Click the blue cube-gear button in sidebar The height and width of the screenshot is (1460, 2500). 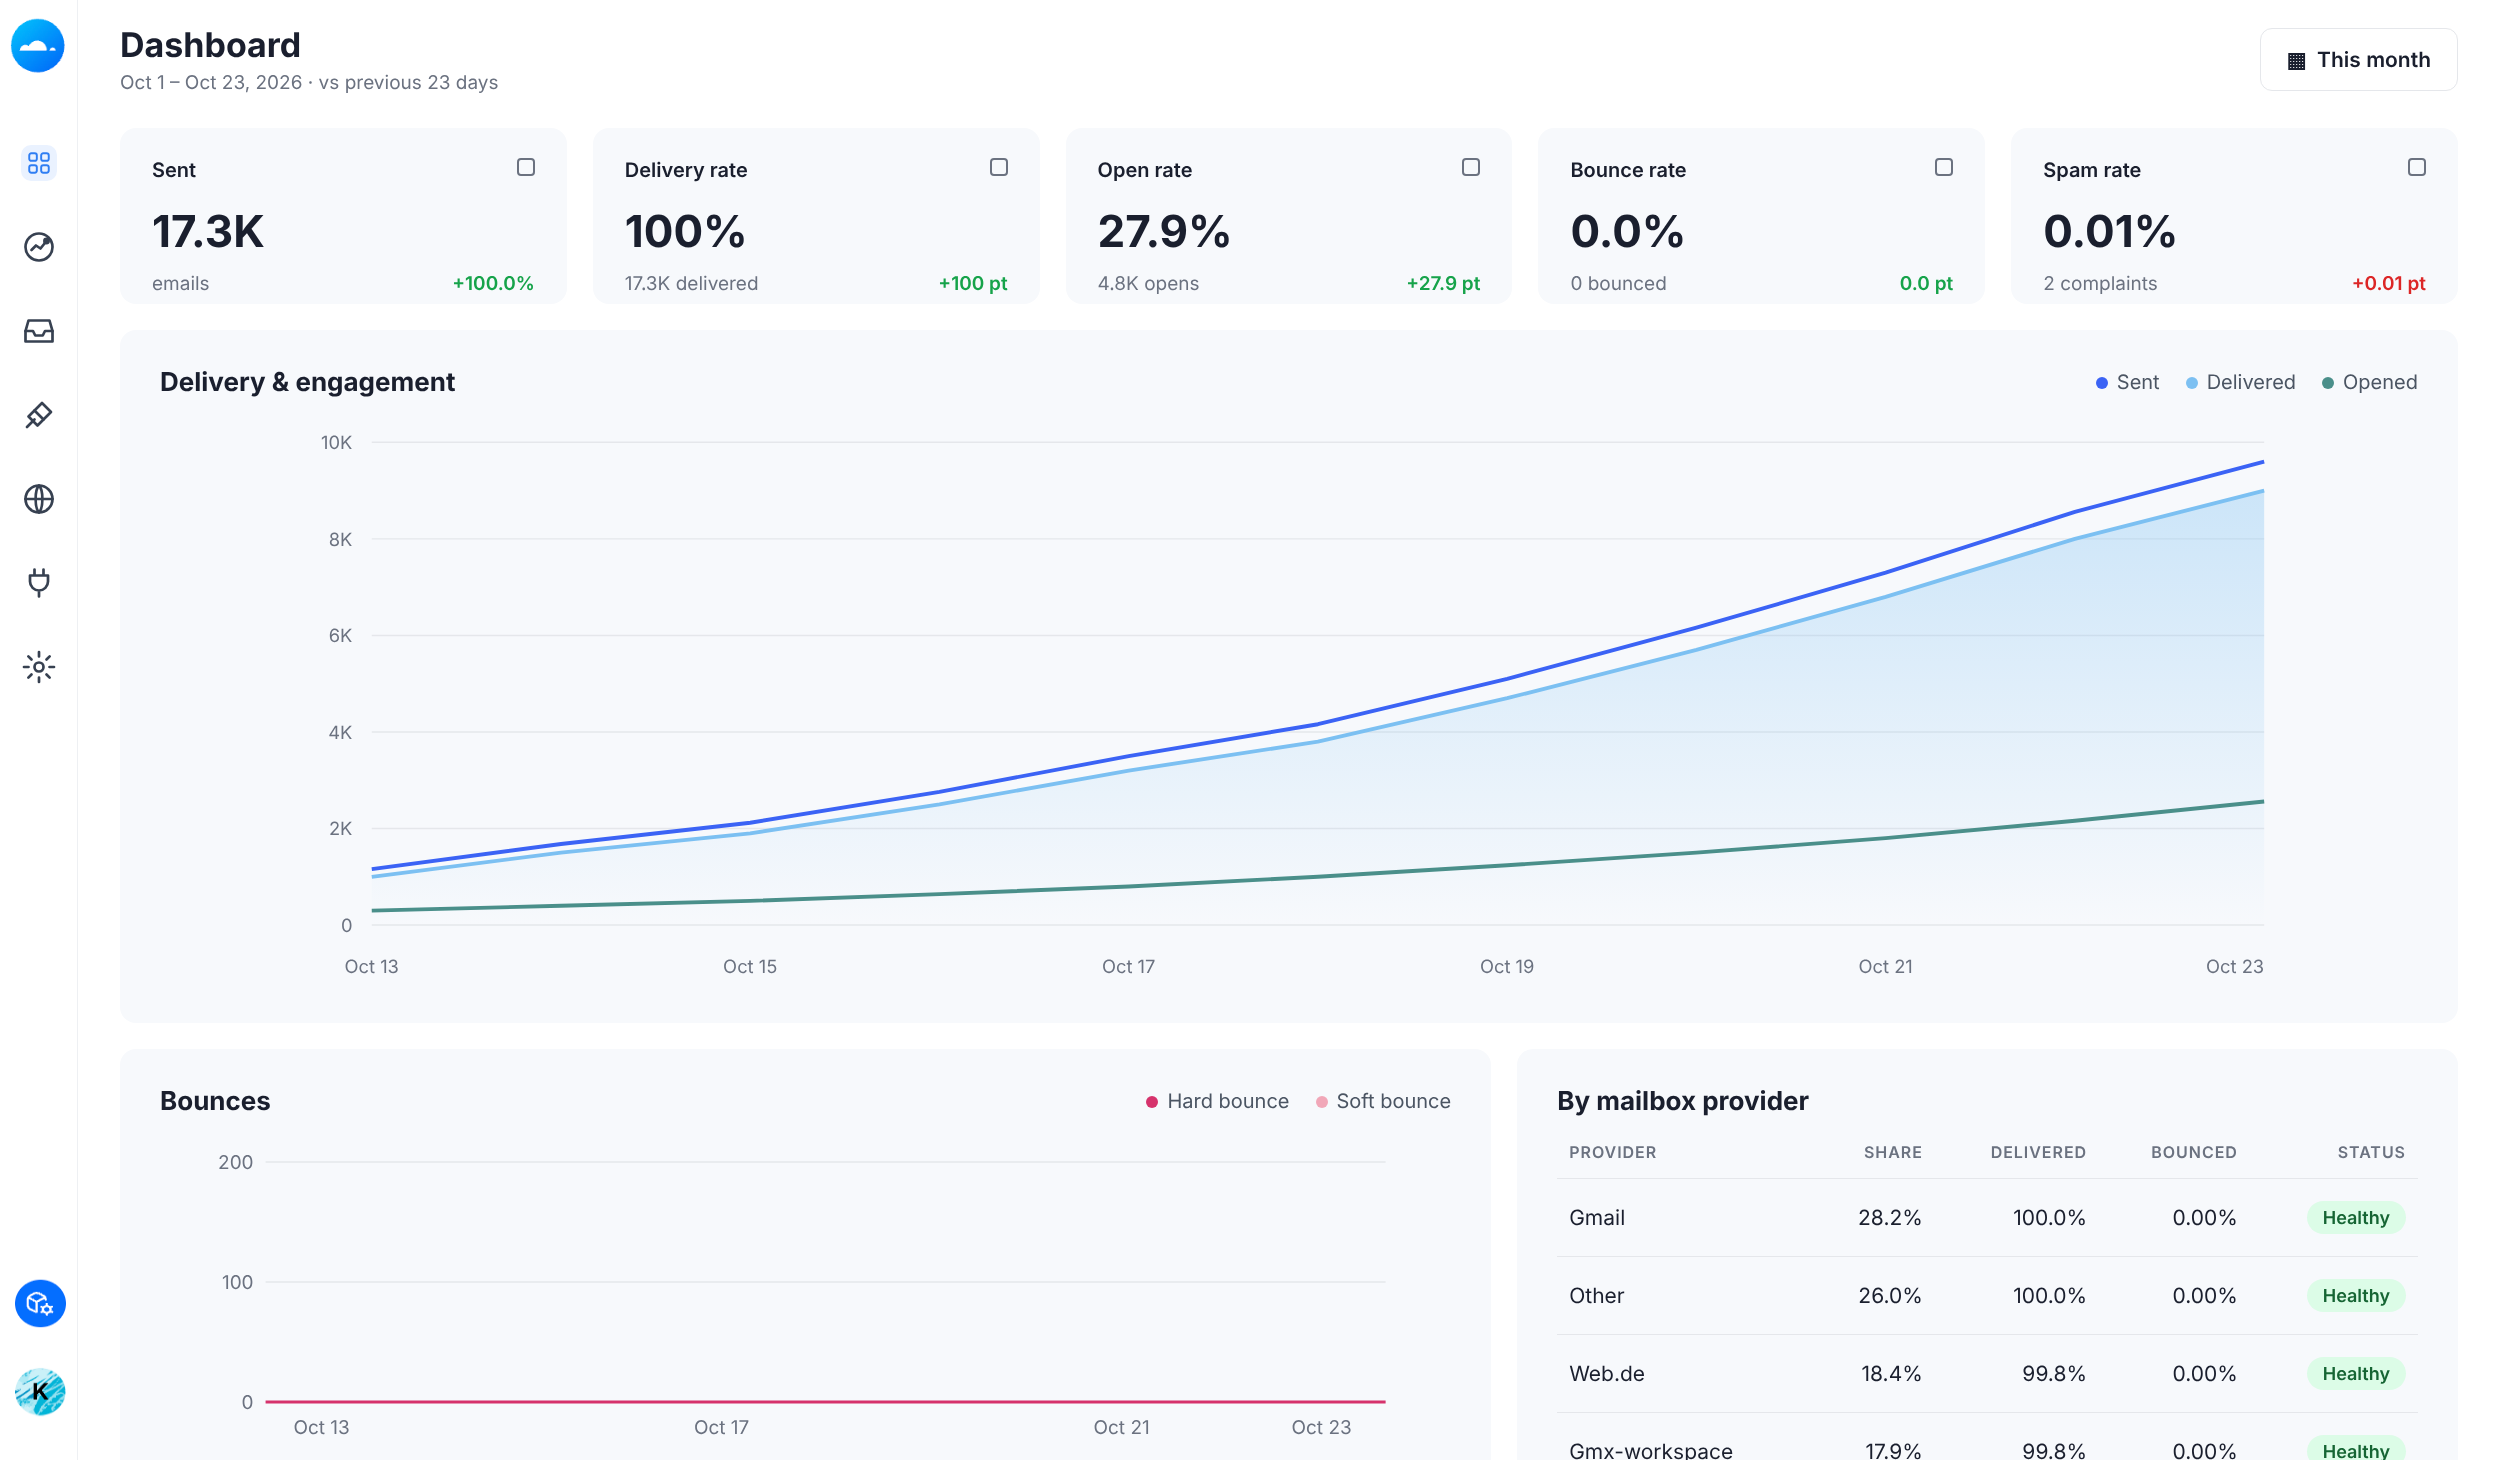[40, 1304]
